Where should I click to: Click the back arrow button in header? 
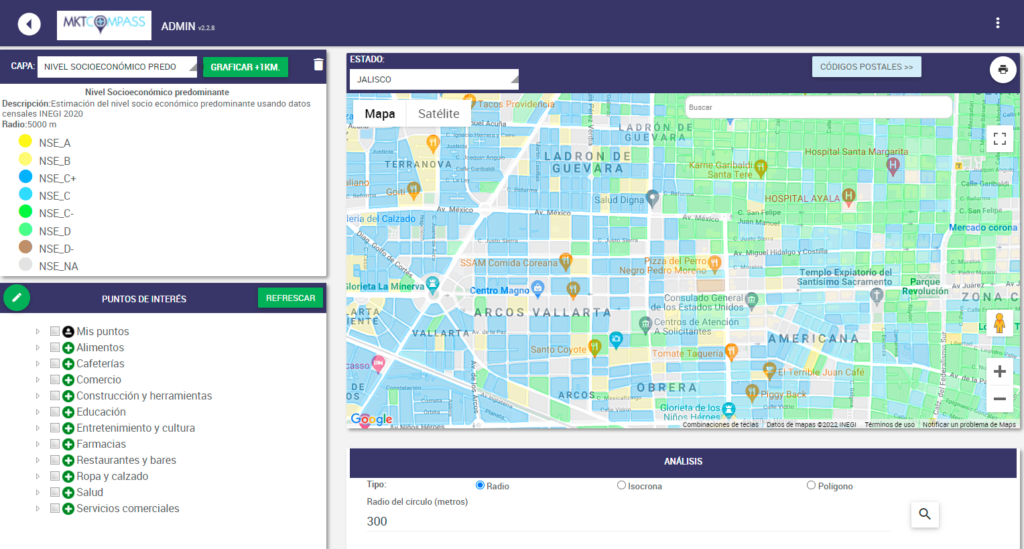coord(29,24)
